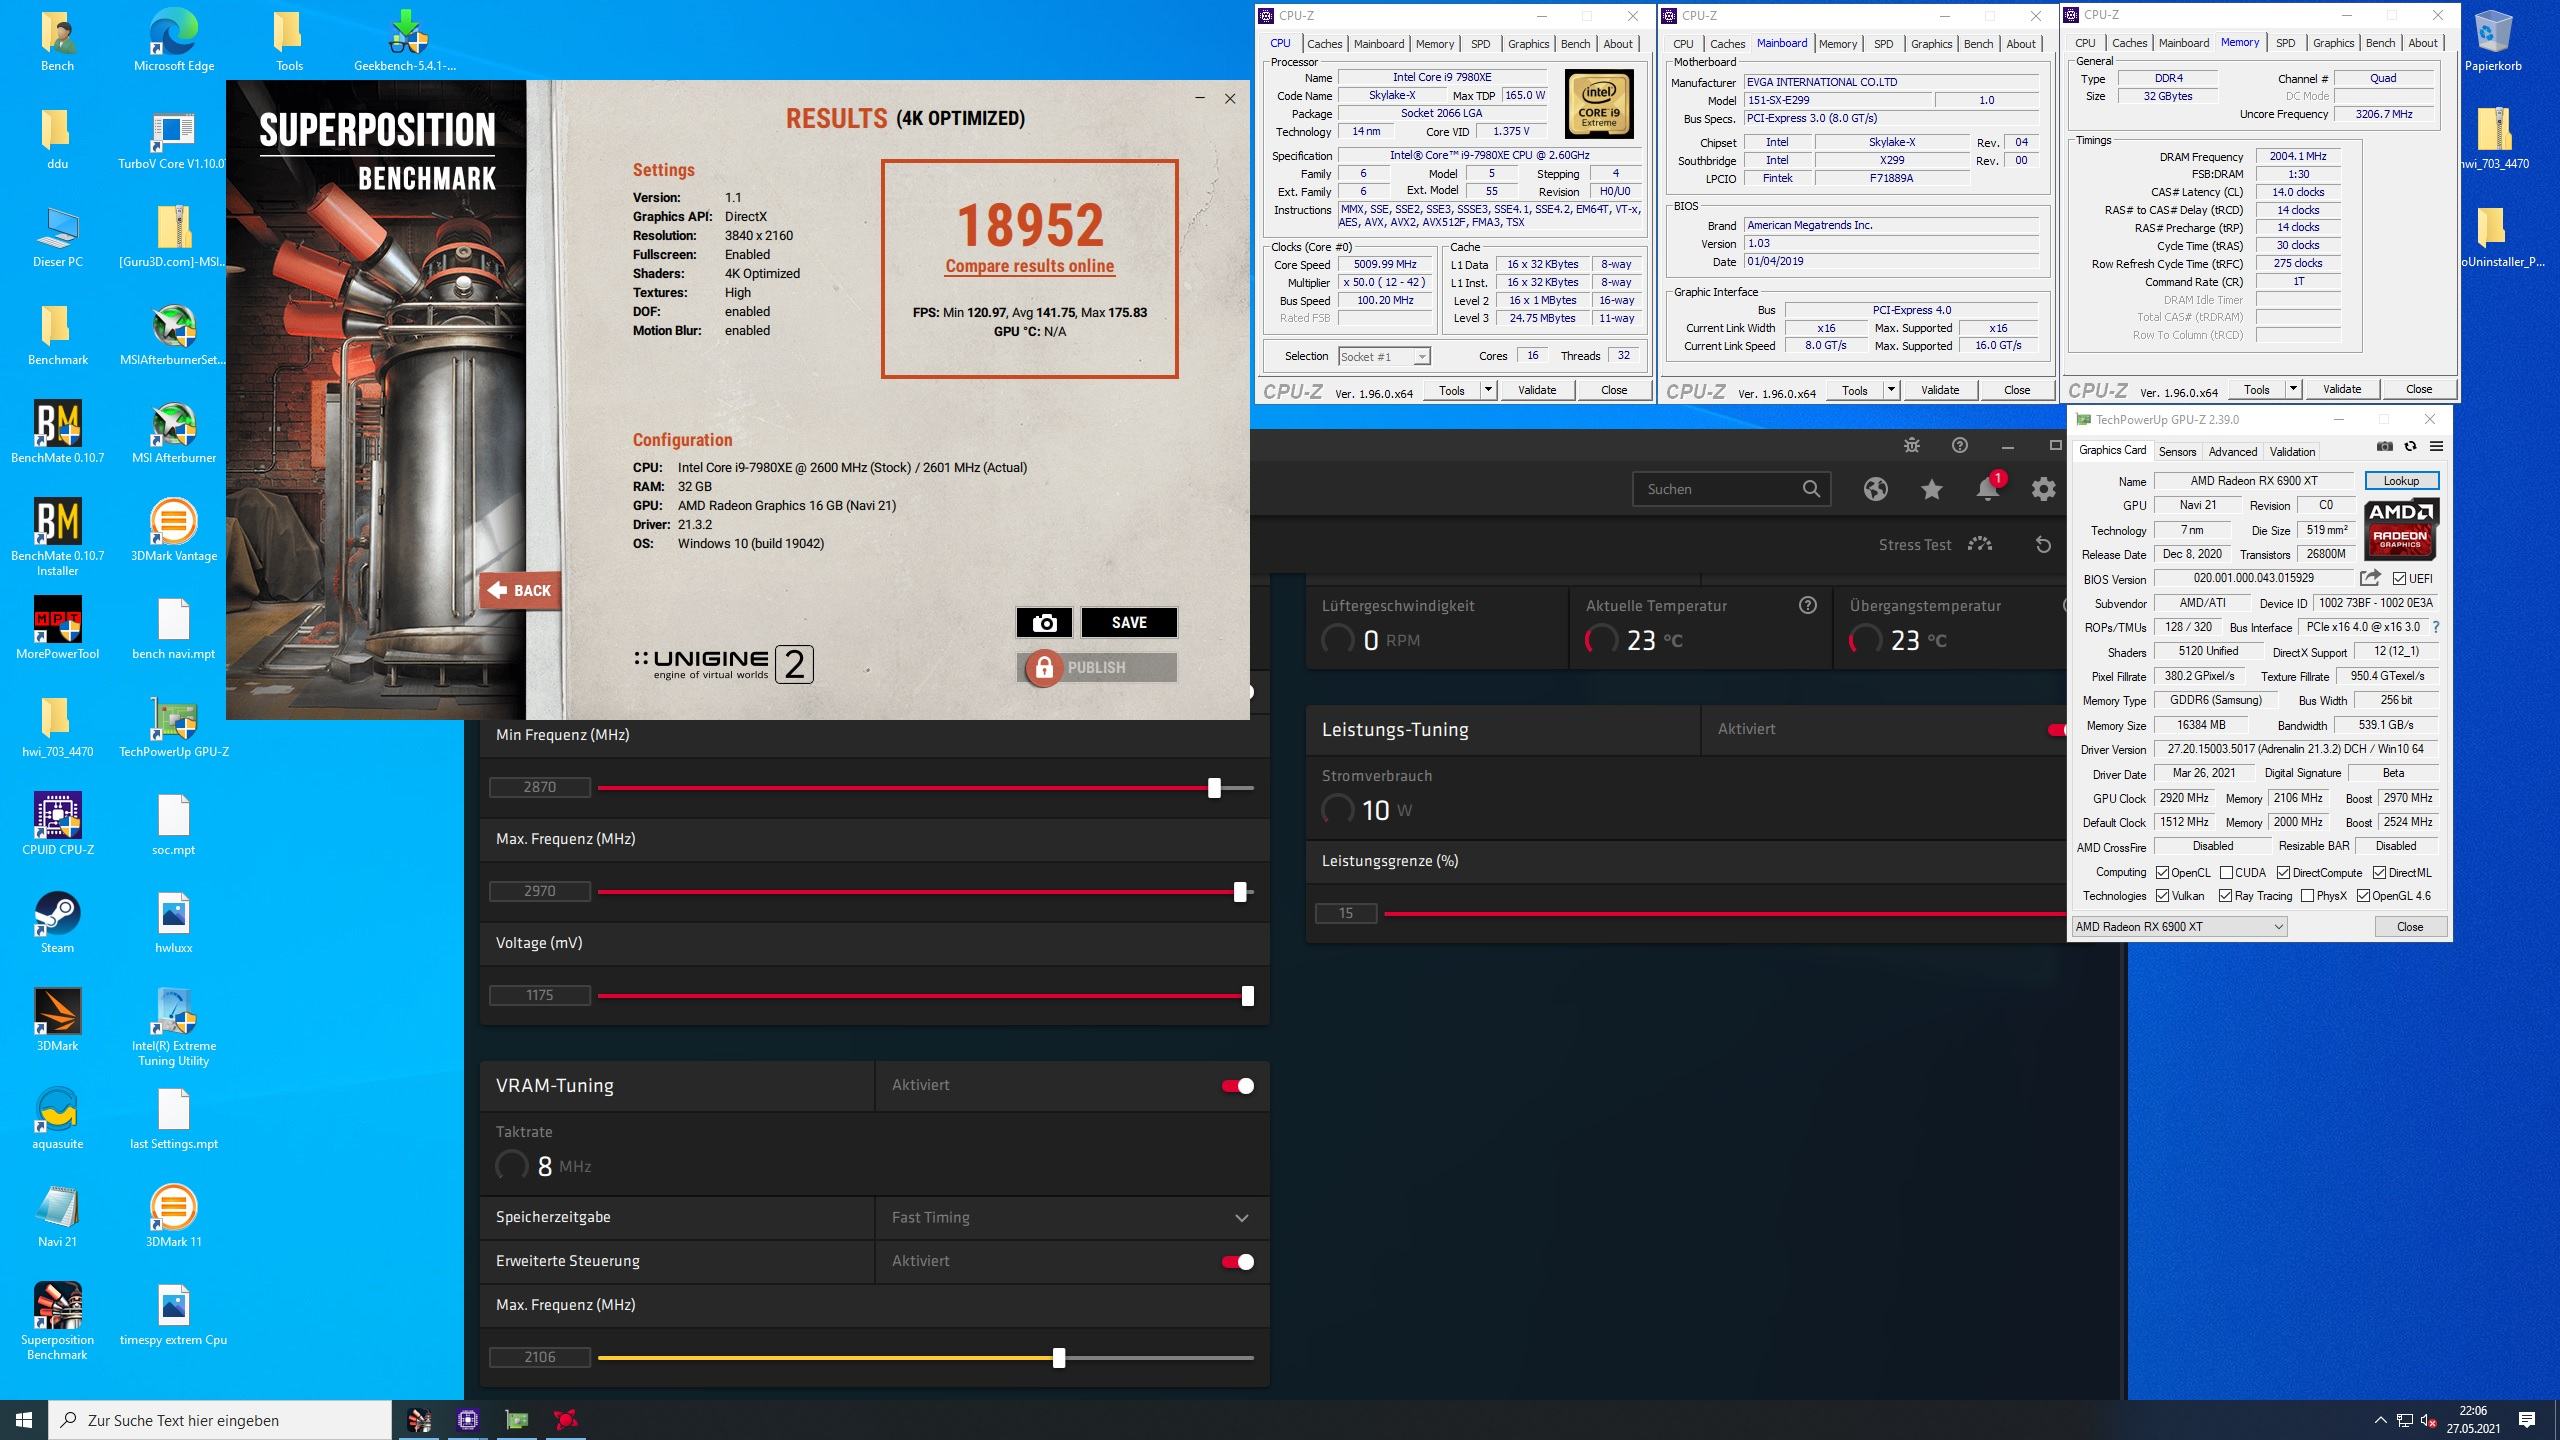Toggle PhysX checkbox in GPU-Z
Image resolution: width=2560 pixels, height=1440 pixels.
pyautogui.click(x=2307, y=896)
